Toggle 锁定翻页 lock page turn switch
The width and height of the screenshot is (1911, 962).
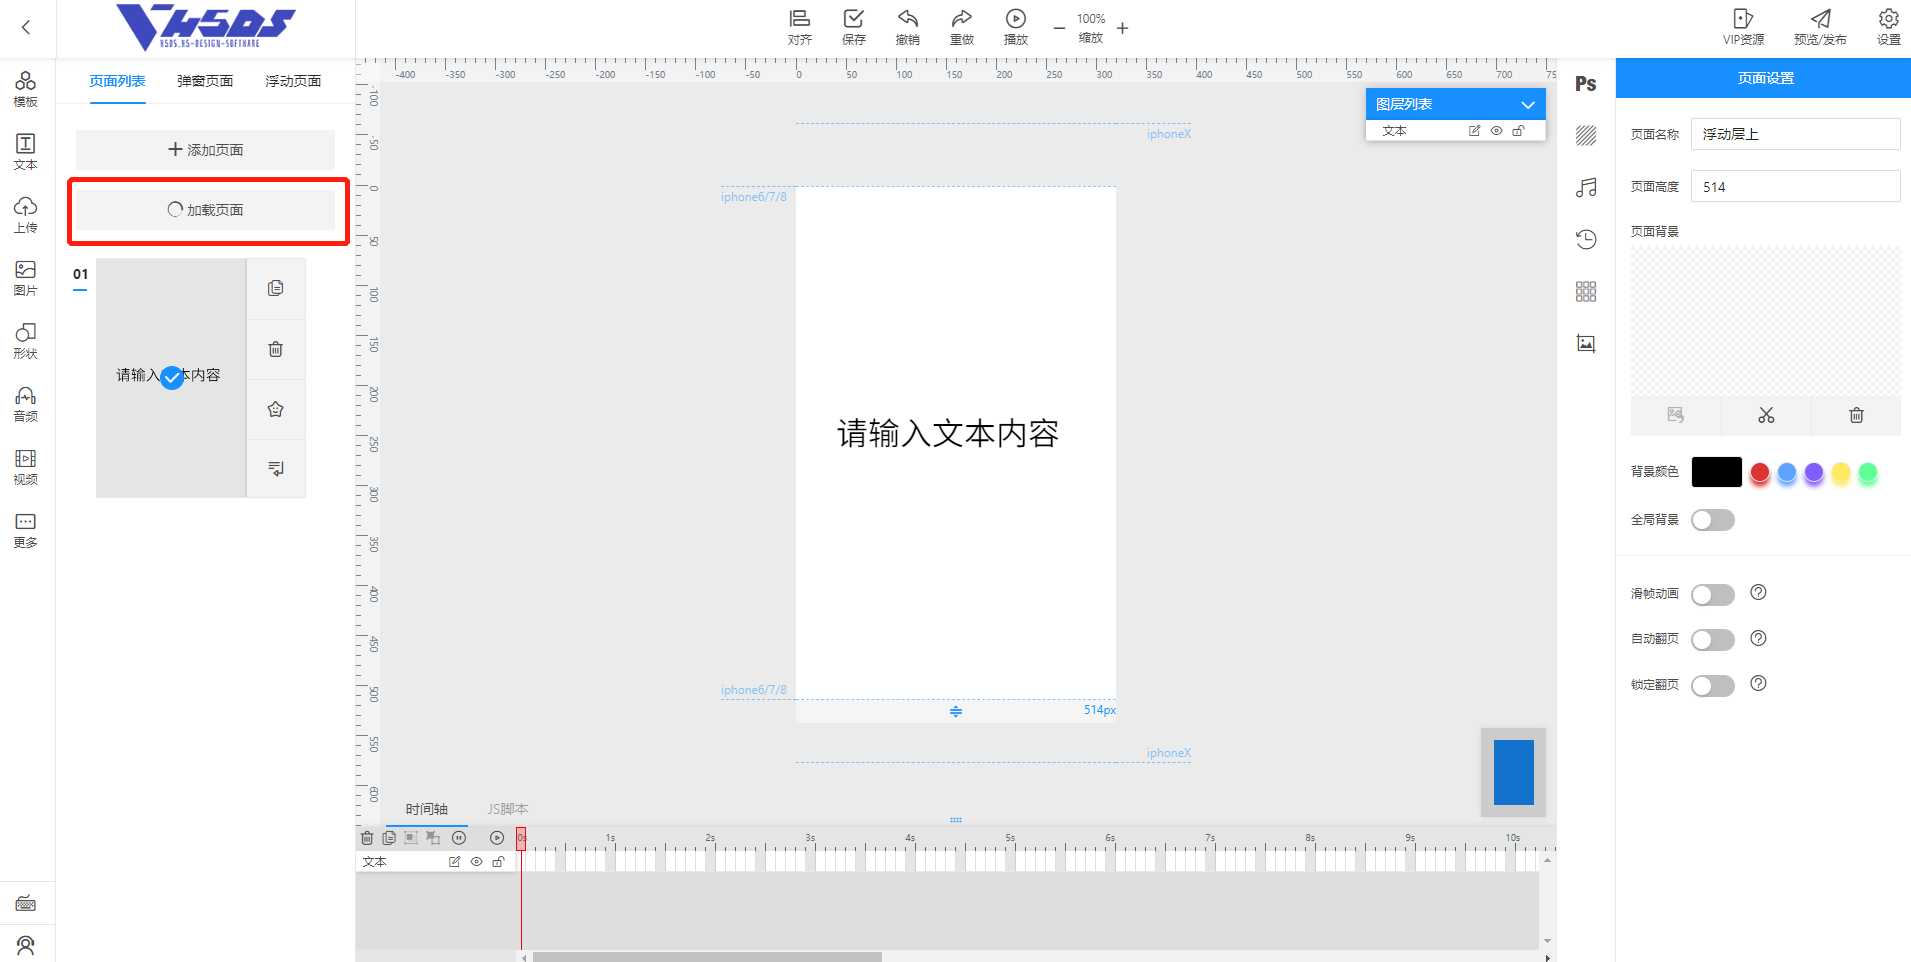point(1713,686)
